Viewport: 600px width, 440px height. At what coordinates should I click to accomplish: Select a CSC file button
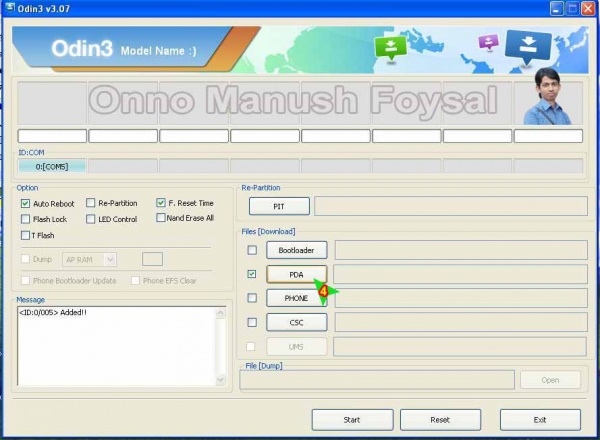tap(297, 323)
